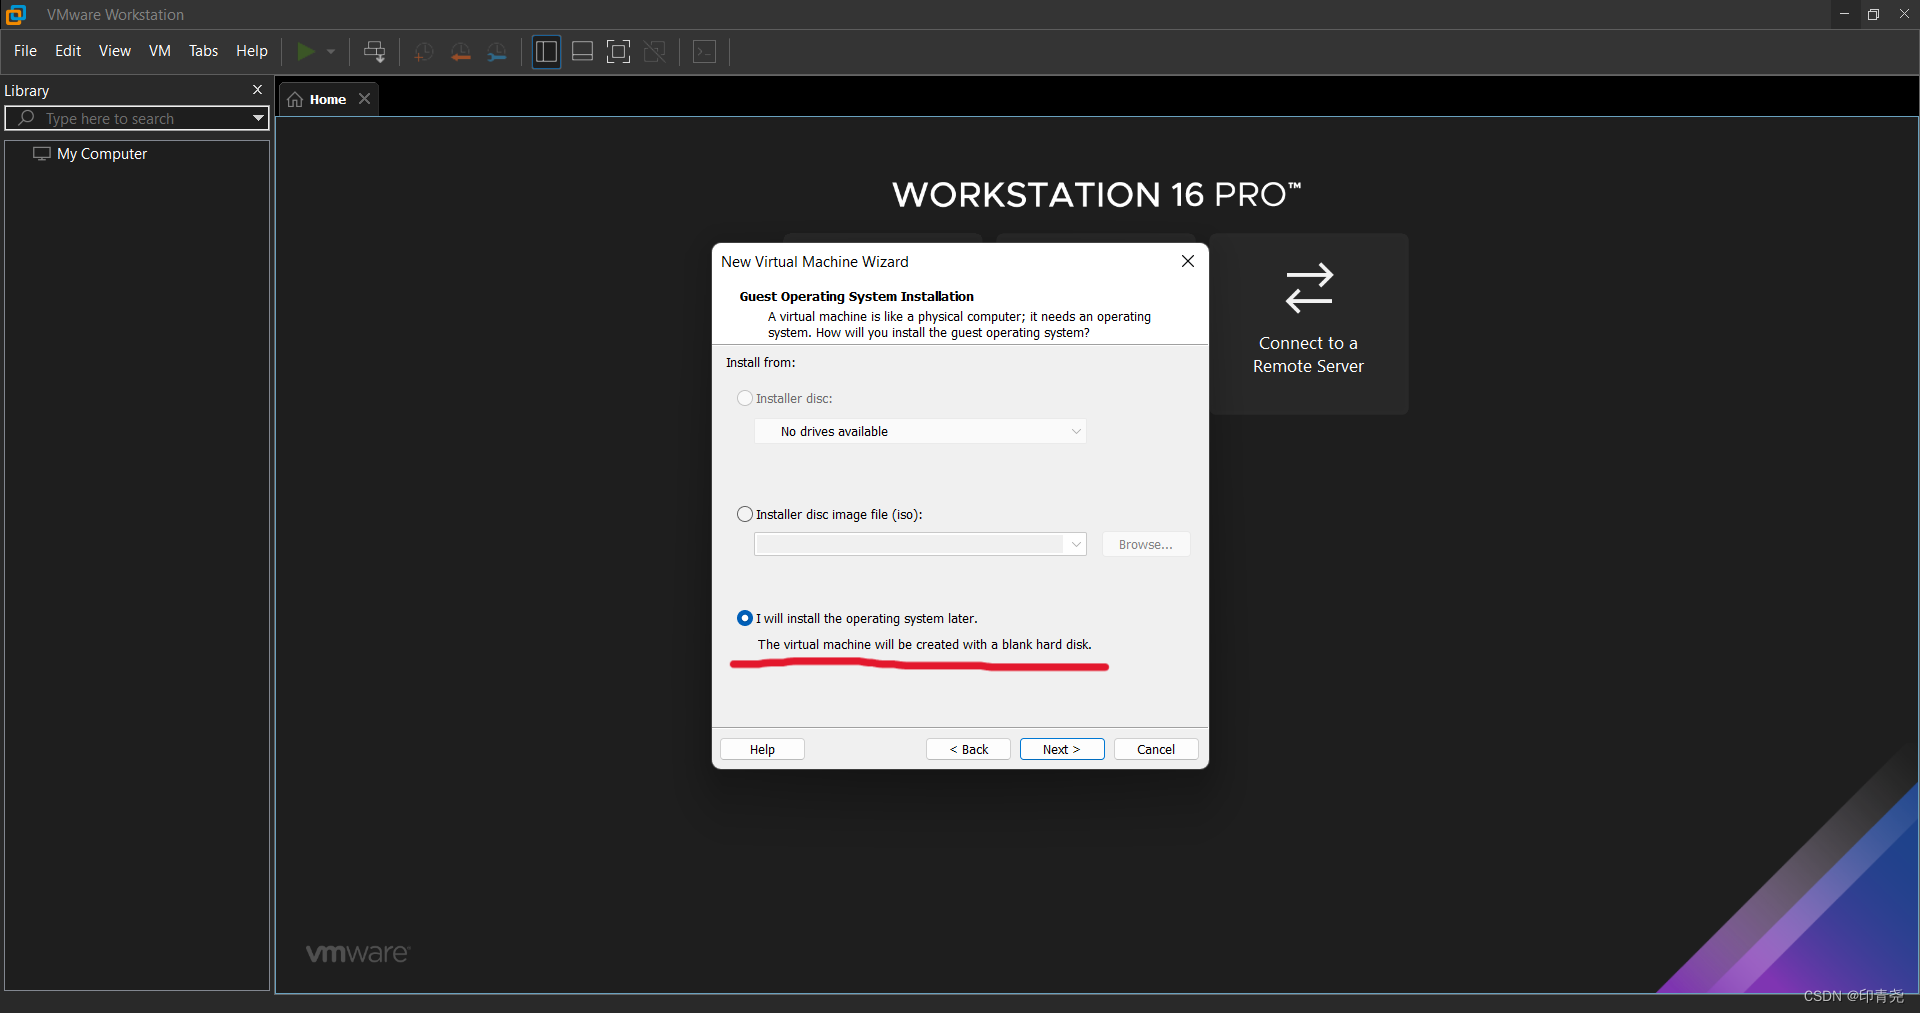Close the Home tab
This screenshot has height=1013, width=1920.
click(x=365, y=98)
